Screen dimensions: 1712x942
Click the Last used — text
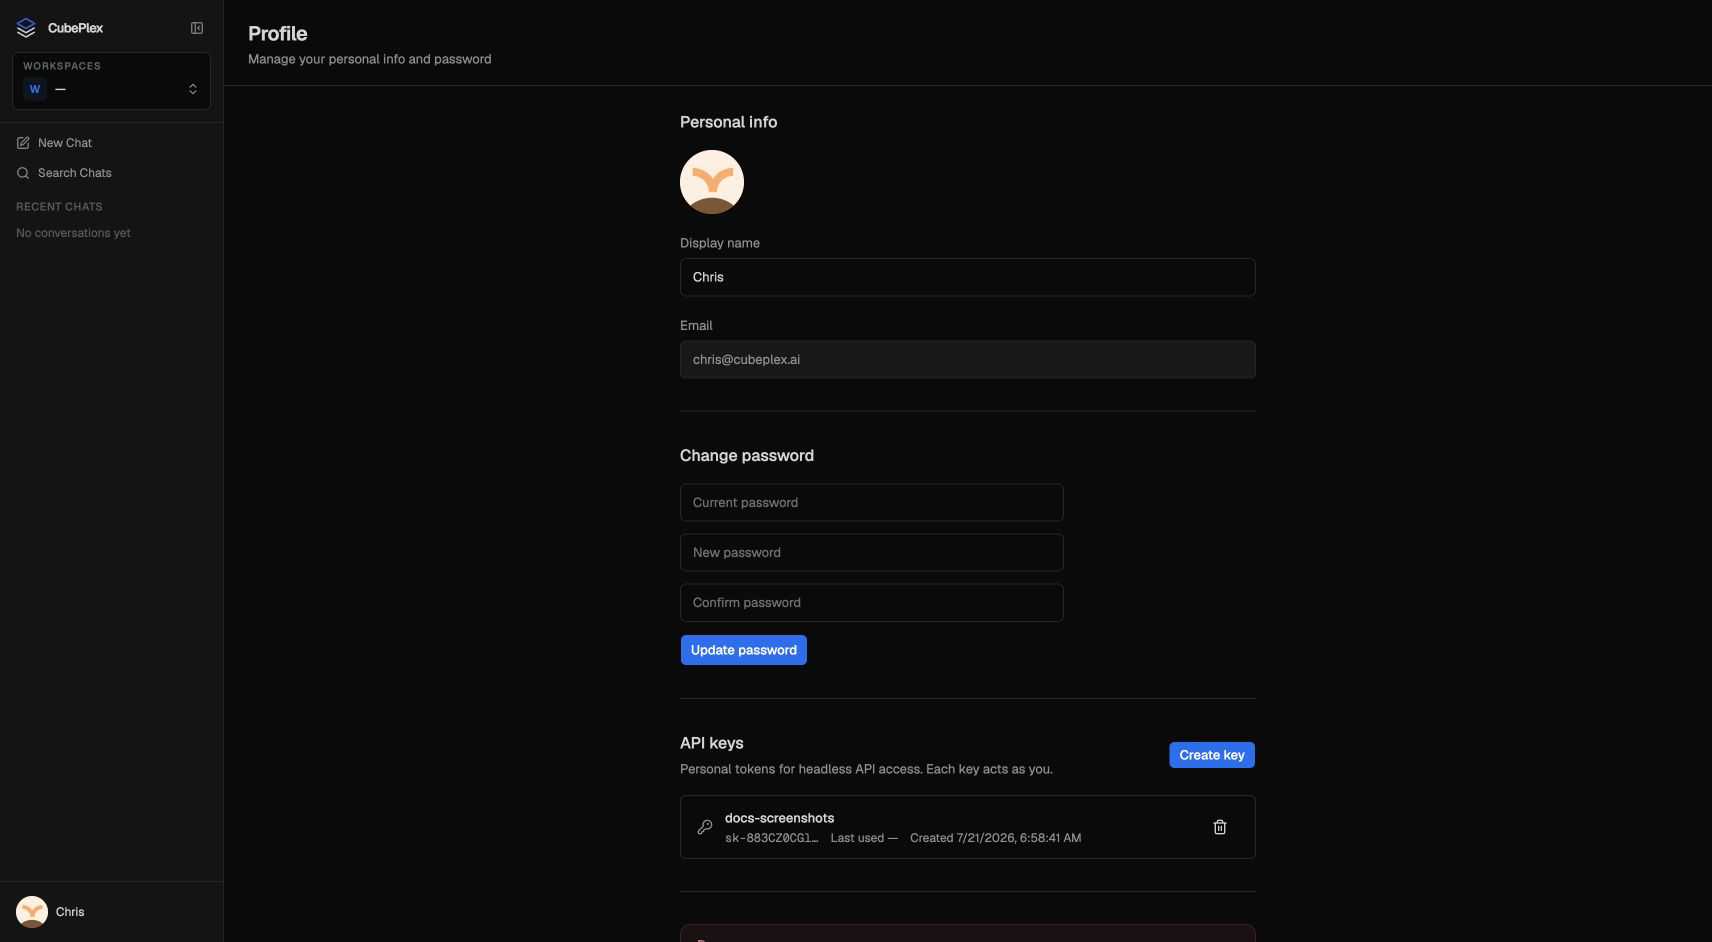tap(864, 838)
